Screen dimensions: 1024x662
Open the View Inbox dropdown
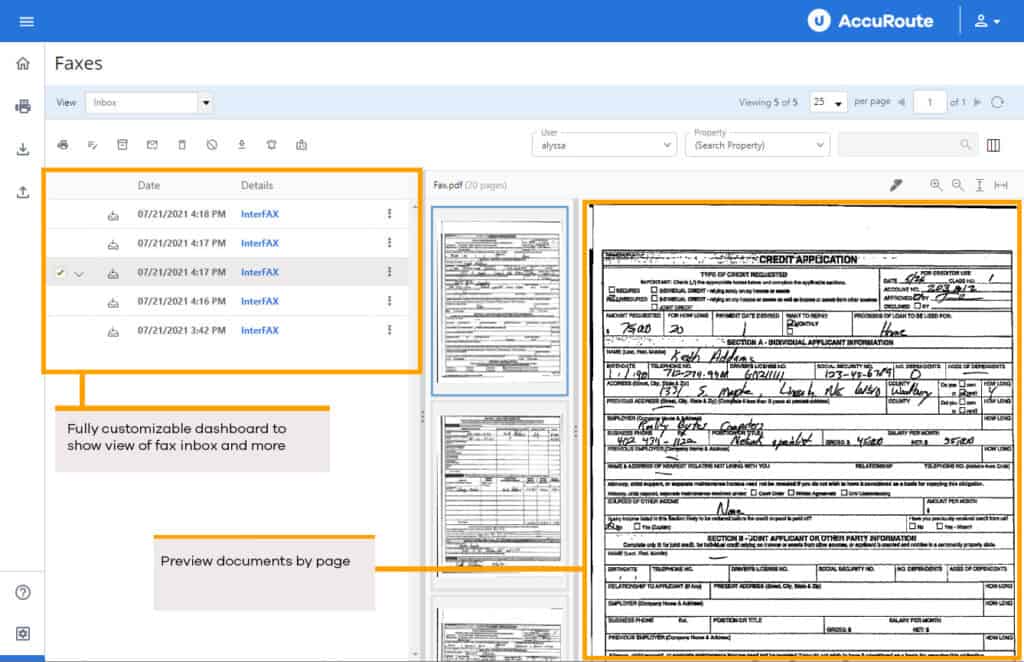point(205,102)
